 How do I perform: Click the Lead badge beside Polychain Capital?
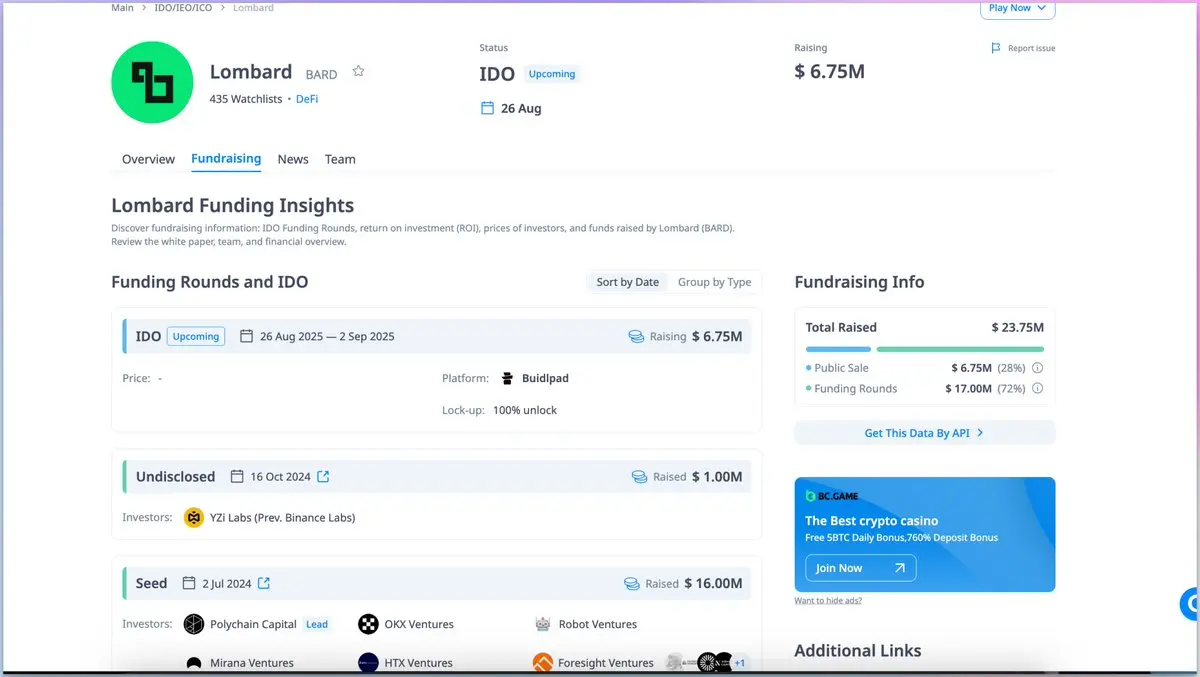point(317,624)
